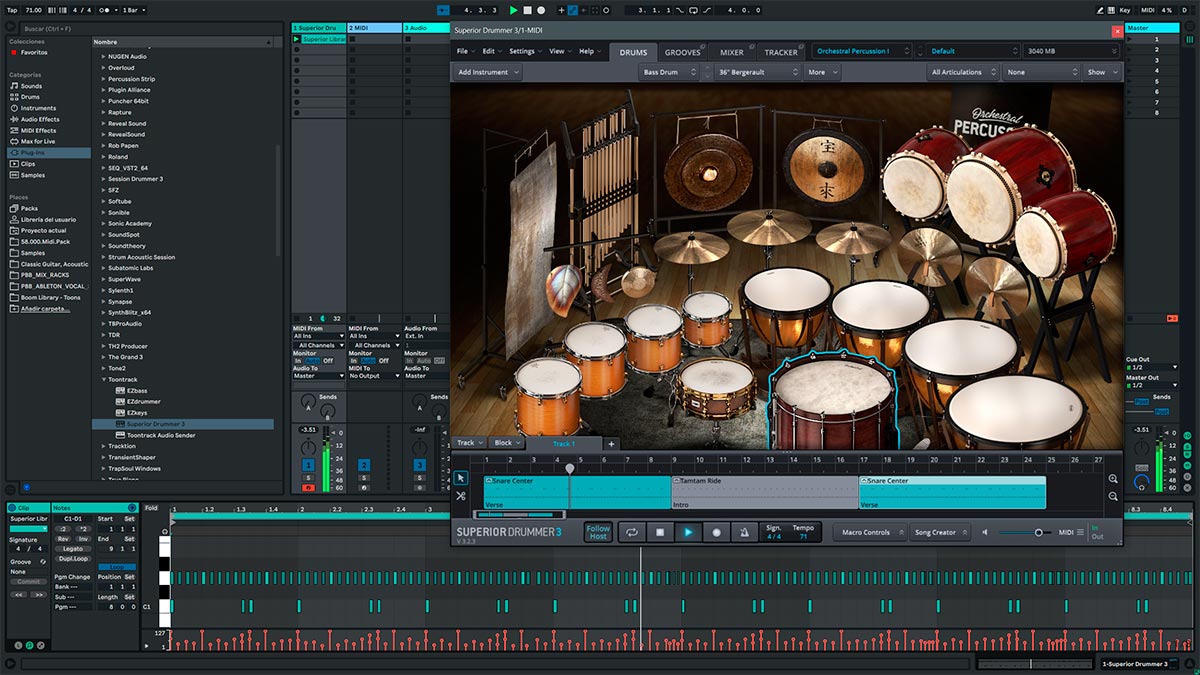Toggle Follow Host in Superior Drummer
The width and height of the screenshot is (1200, 675).
coord(598,532)
